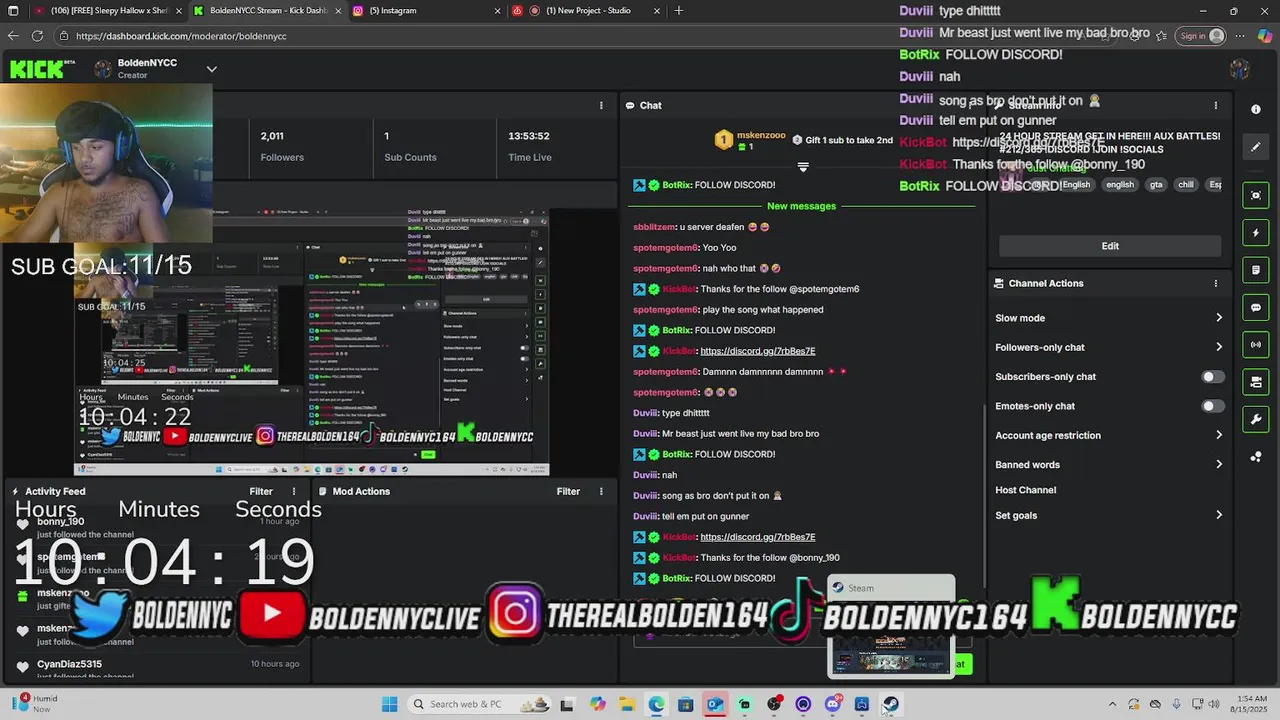
Task: Show hidden system tray icons
Action: click(1112, 704)
